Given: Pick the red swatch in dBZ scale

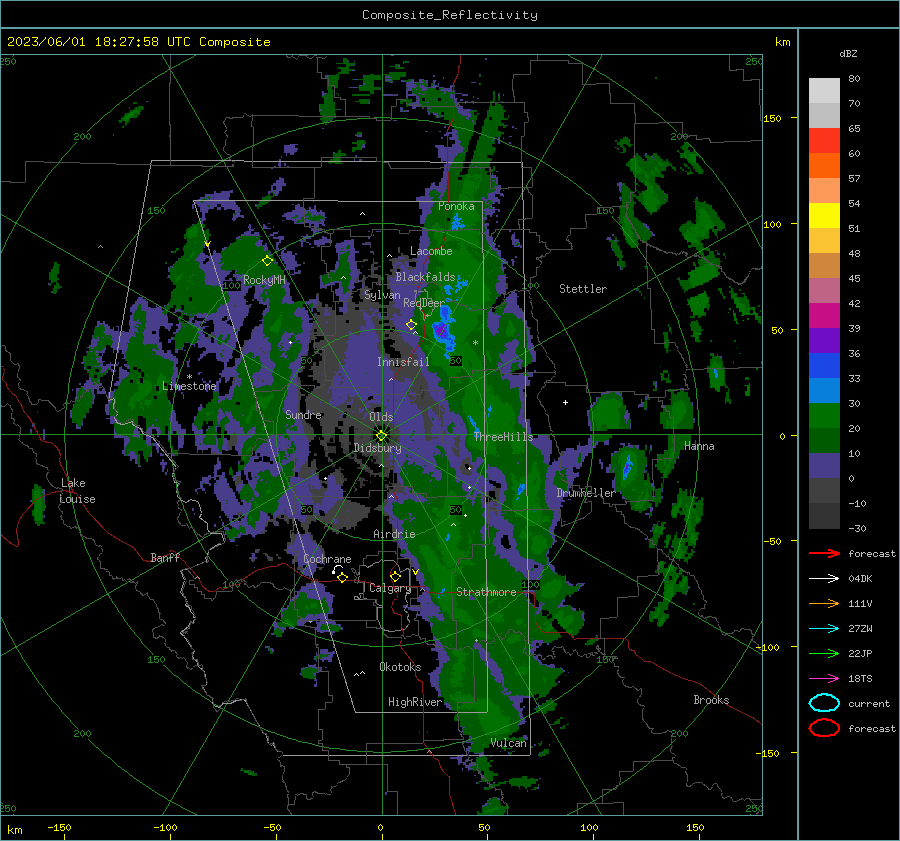Looking at the screenshot, I should [824, 141].
